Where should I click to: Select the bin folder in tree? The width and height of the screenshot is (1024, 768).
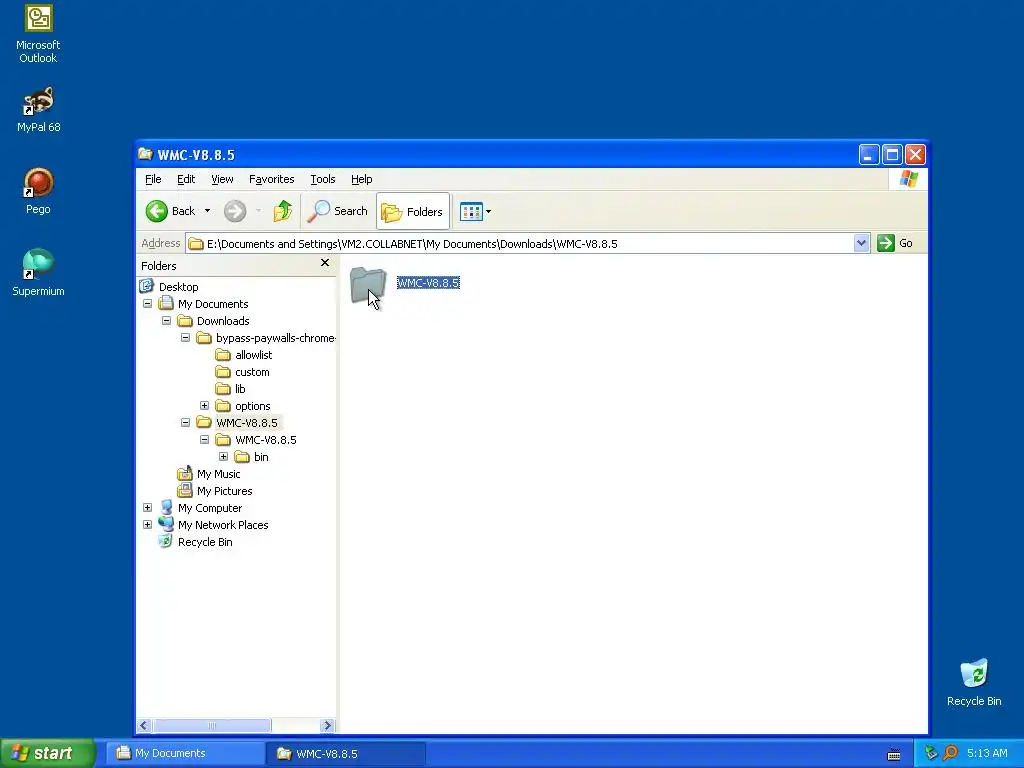click(x=261, y=456)
